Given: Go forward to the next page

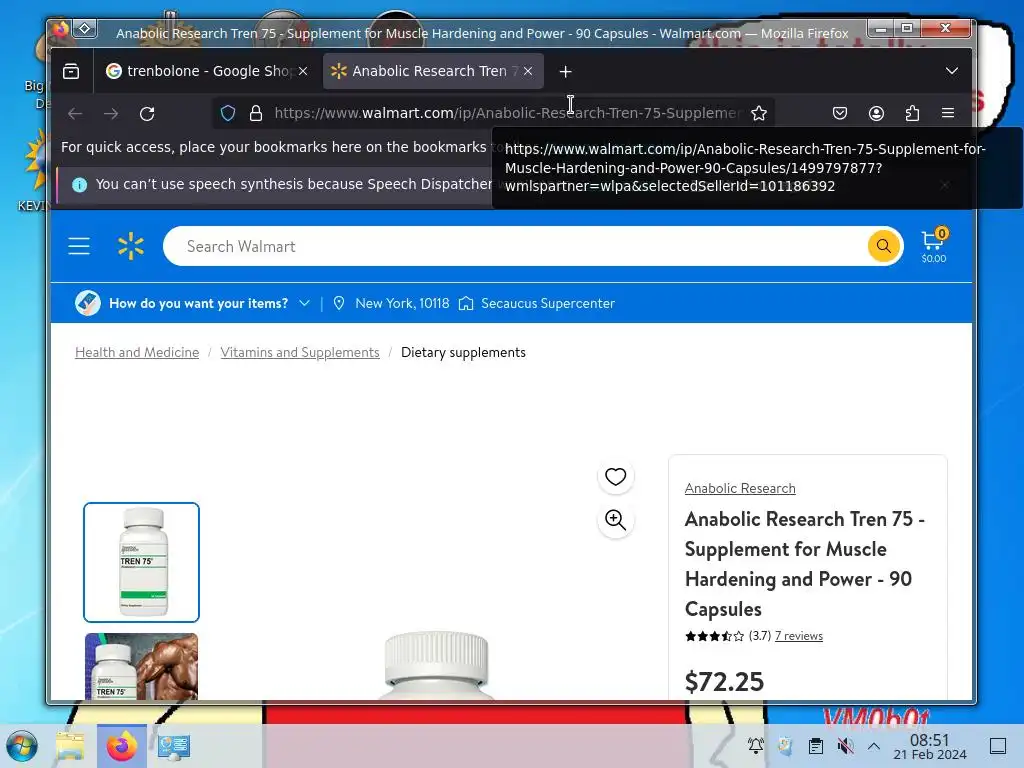Looking at the screenshot, I should (x=111, y=114).
